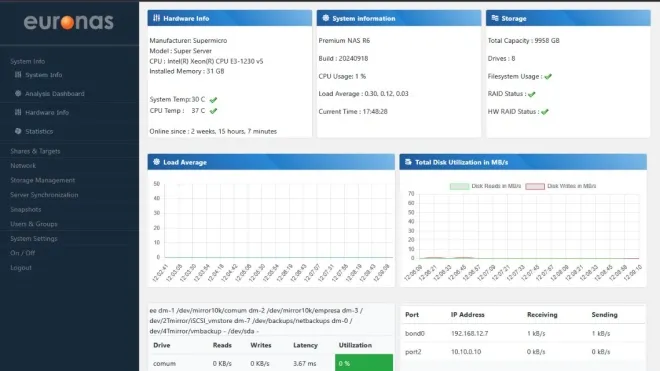Click the Logout link

(x=21, y=267)
